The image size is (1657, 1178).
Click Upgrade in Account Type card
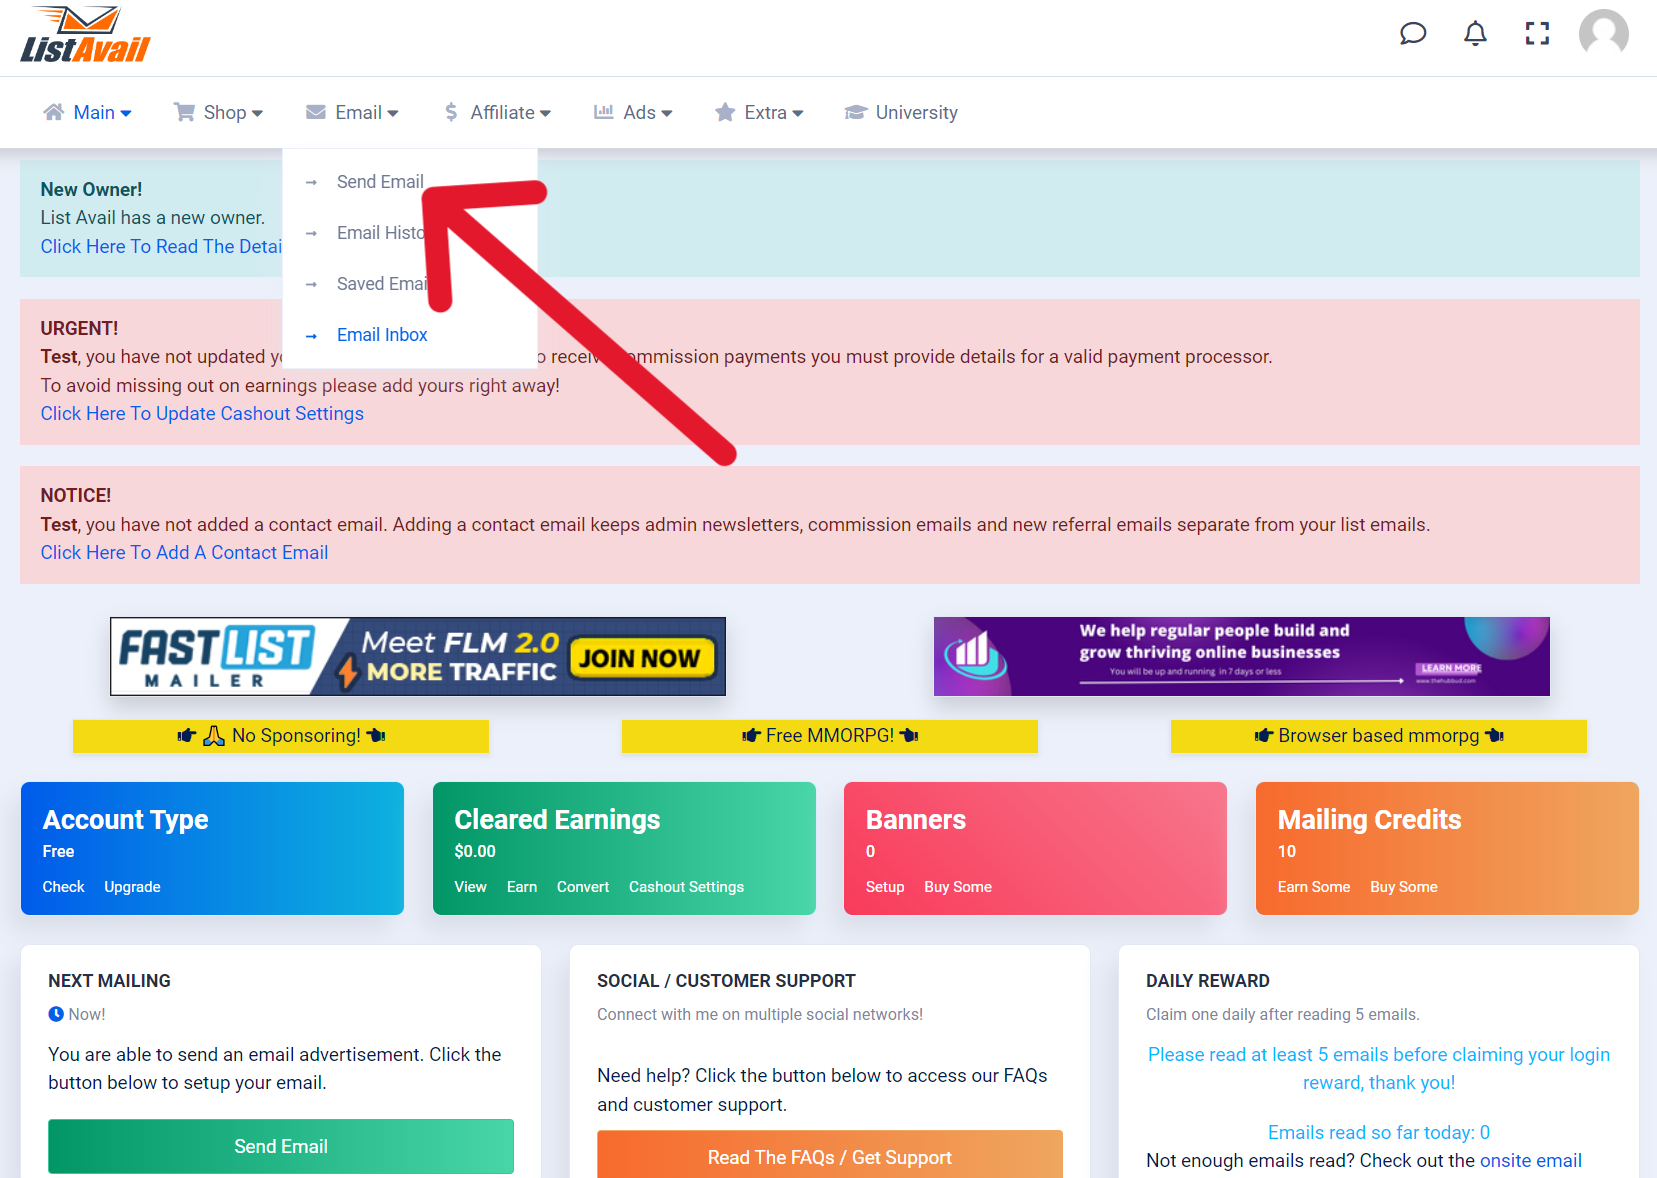point(132,887)
